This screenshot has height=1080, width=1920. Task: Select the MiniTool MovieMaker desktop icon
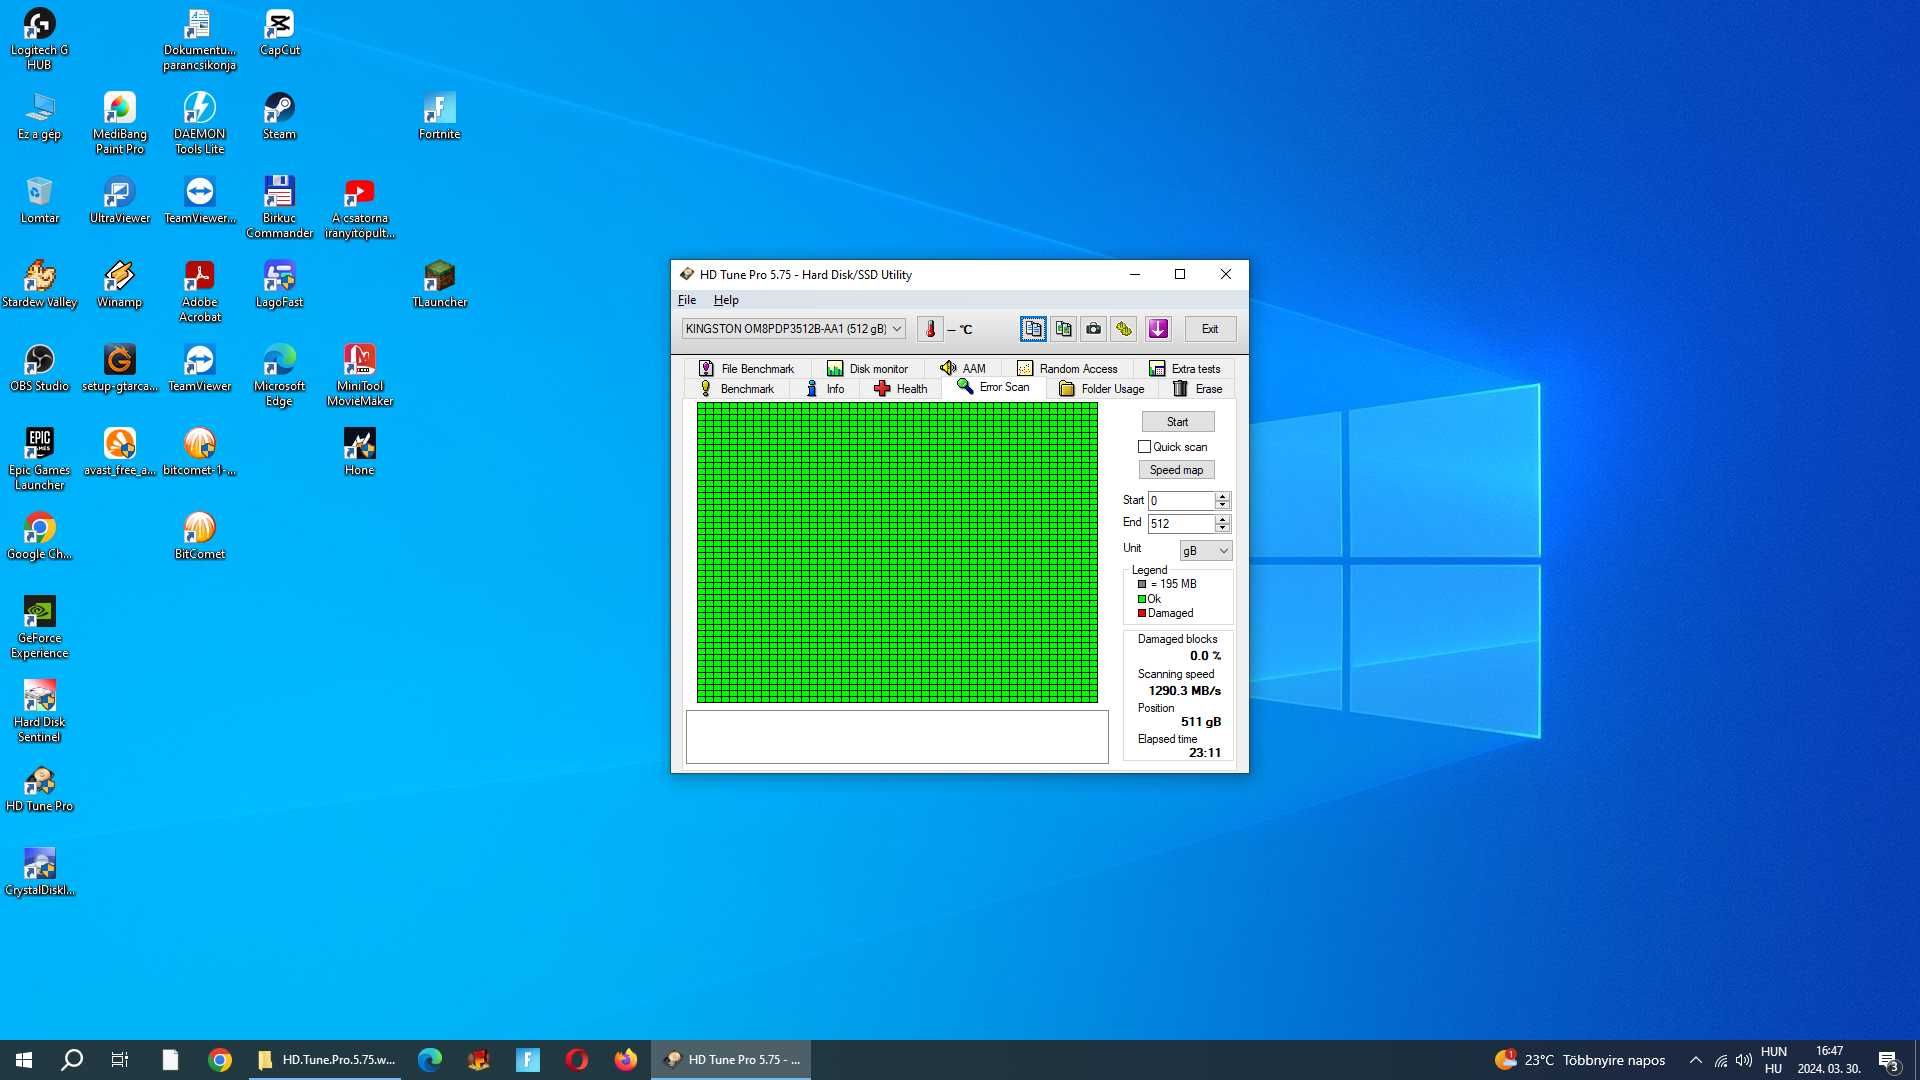click(359, 375)
